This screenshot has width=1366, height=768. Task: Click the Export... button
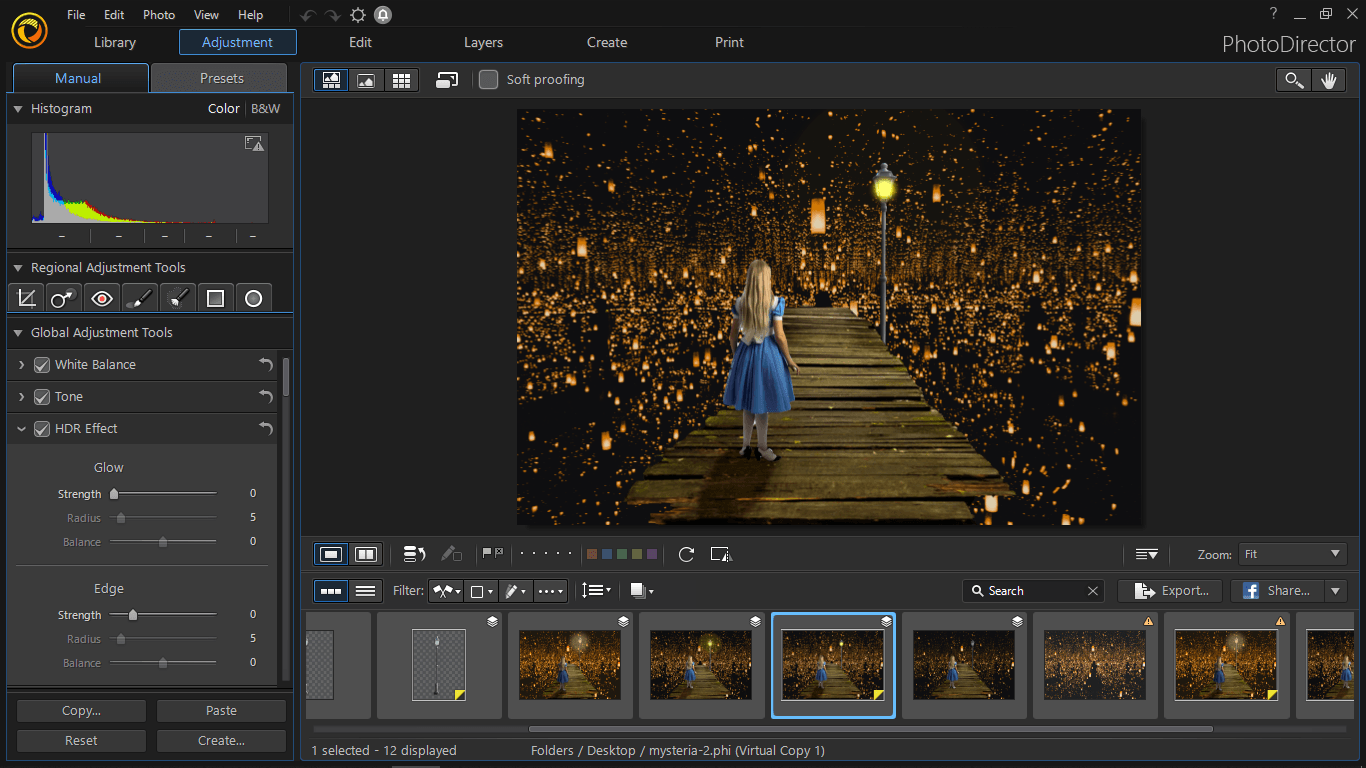pyautogui.click(x=1170, y=591)
